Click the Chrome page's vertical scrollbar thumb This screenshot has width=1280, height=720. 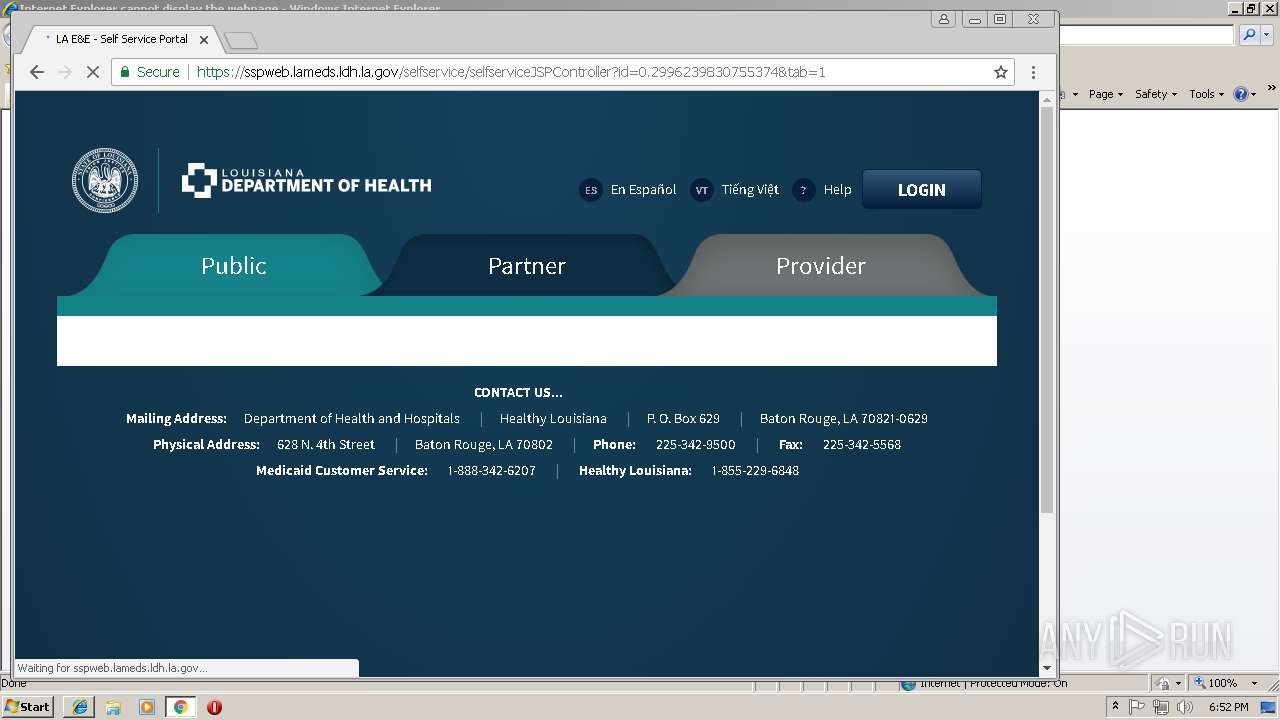(1047, 310)
